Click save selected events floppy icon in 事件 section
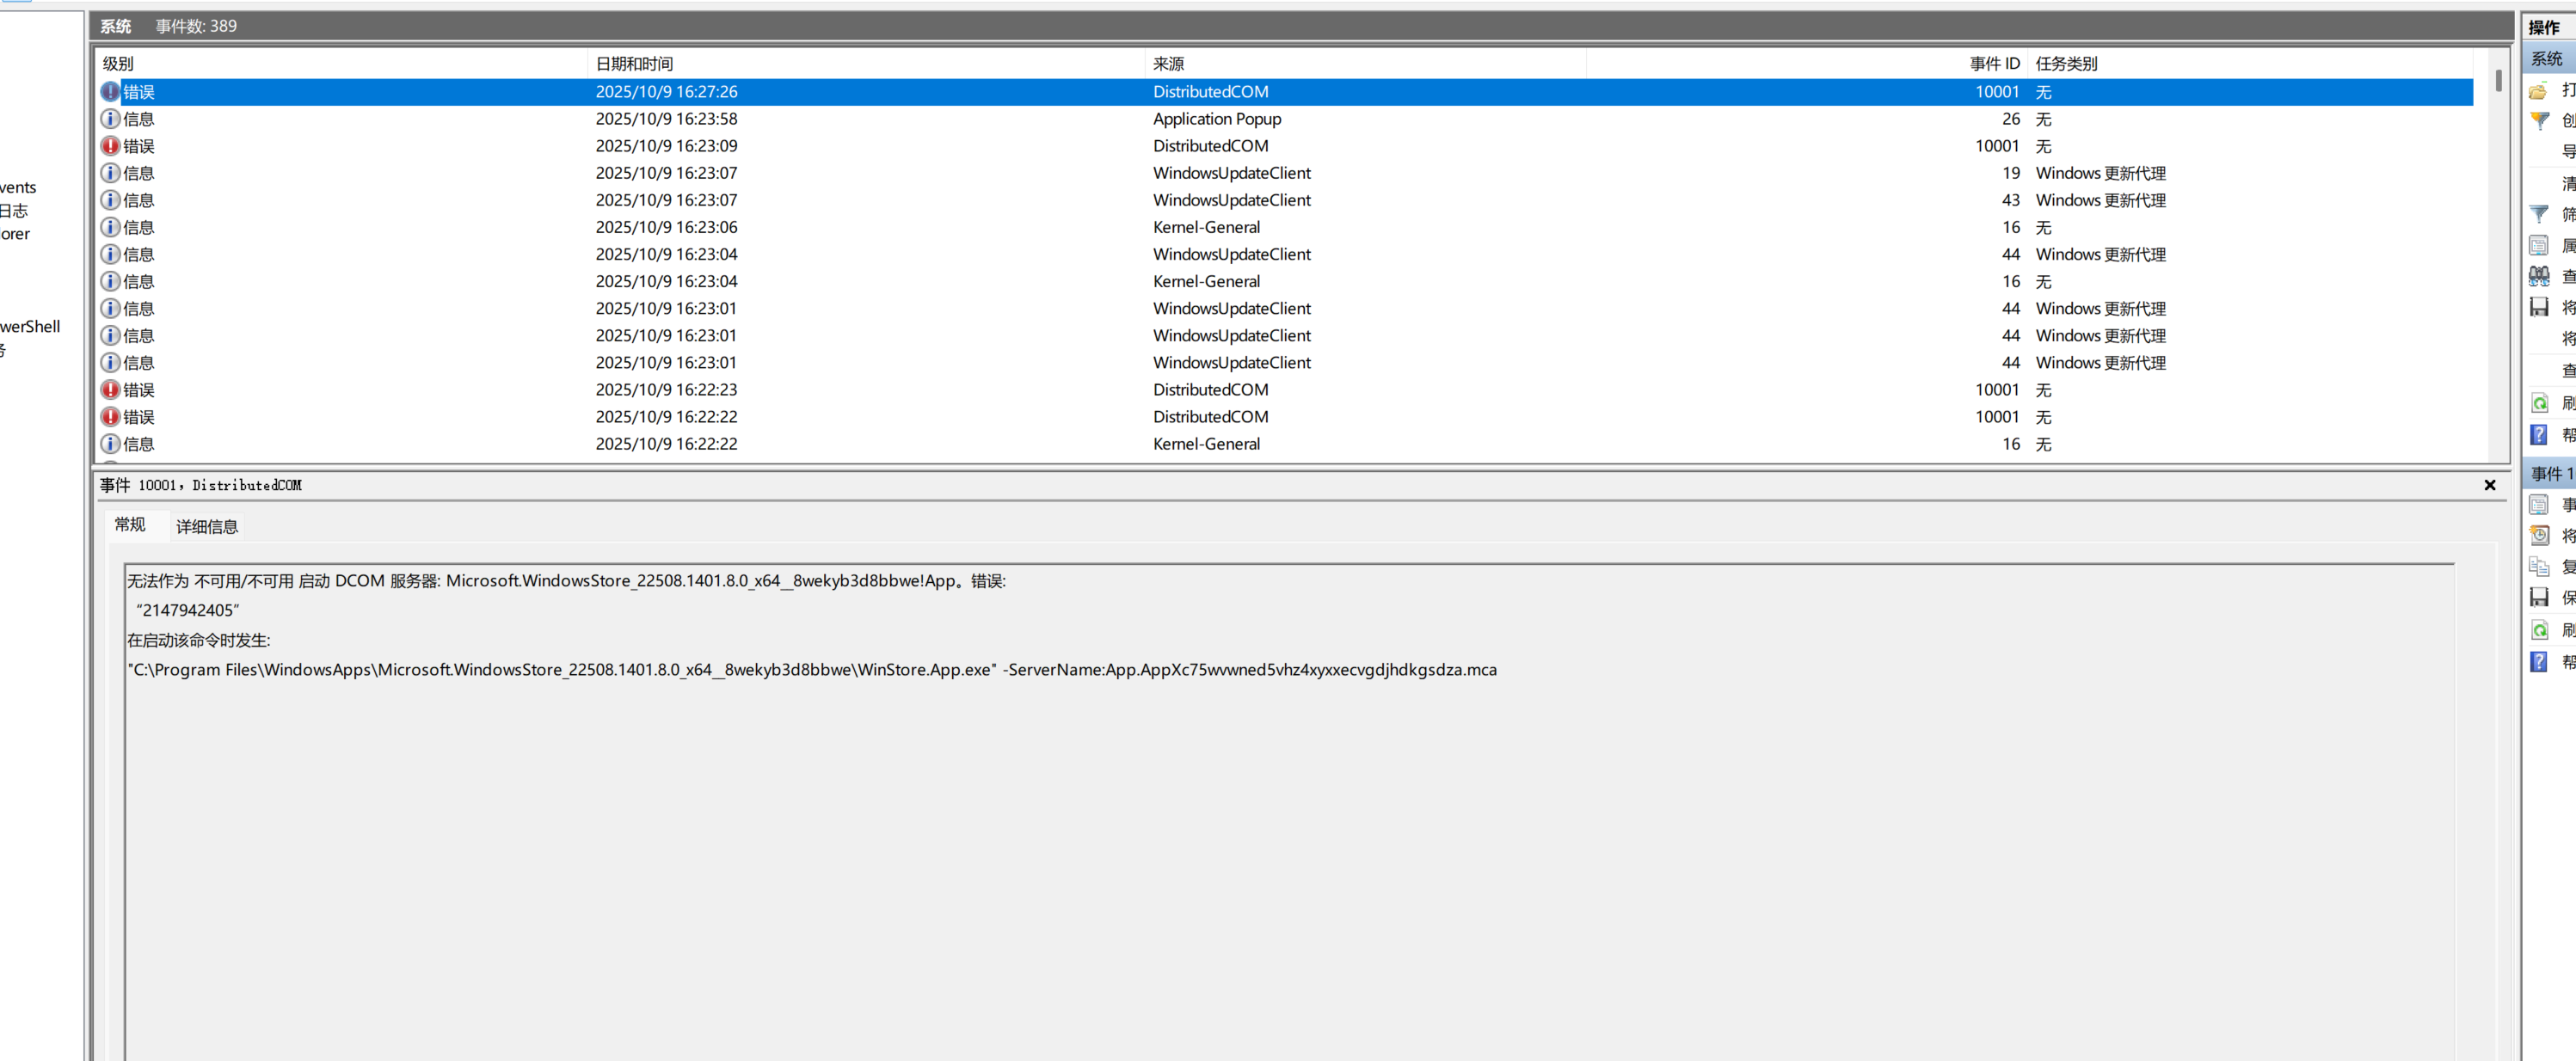This screenshot has width=2576, height=1061. coord(2538,598)
